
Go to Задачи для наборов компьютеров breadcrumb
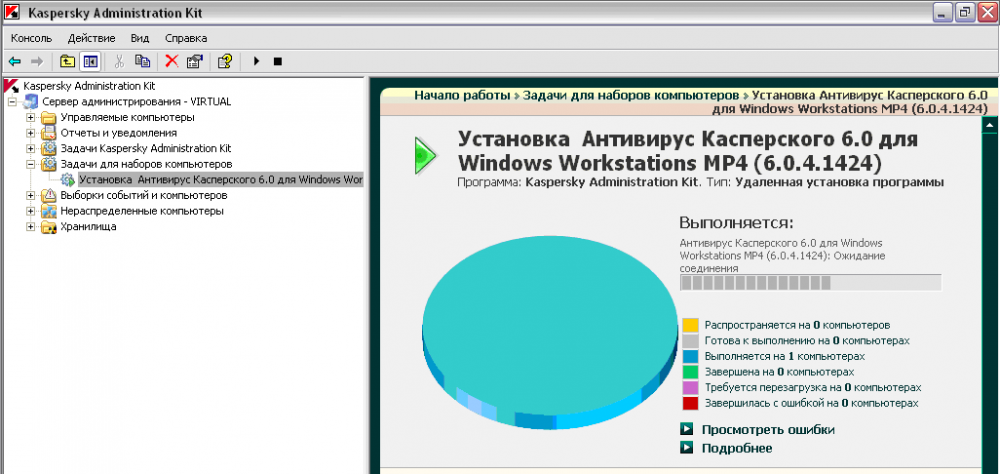631,96
